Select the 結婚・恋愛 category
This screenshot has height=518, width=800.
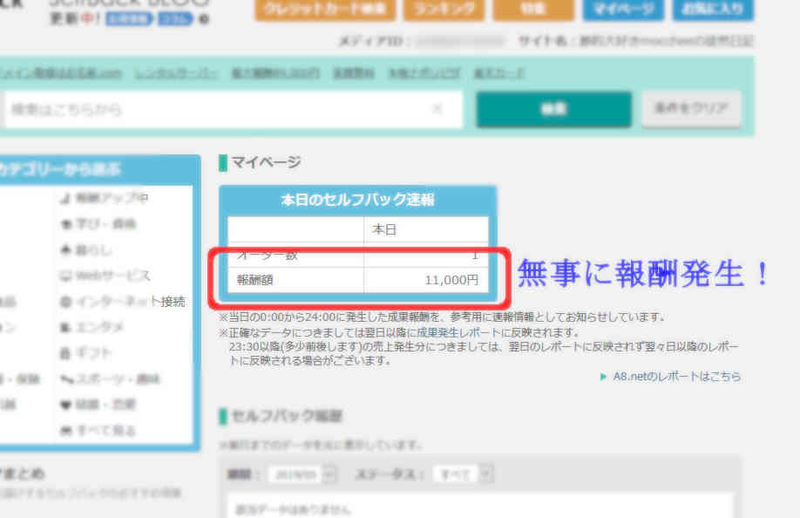[x=98, y=405]
